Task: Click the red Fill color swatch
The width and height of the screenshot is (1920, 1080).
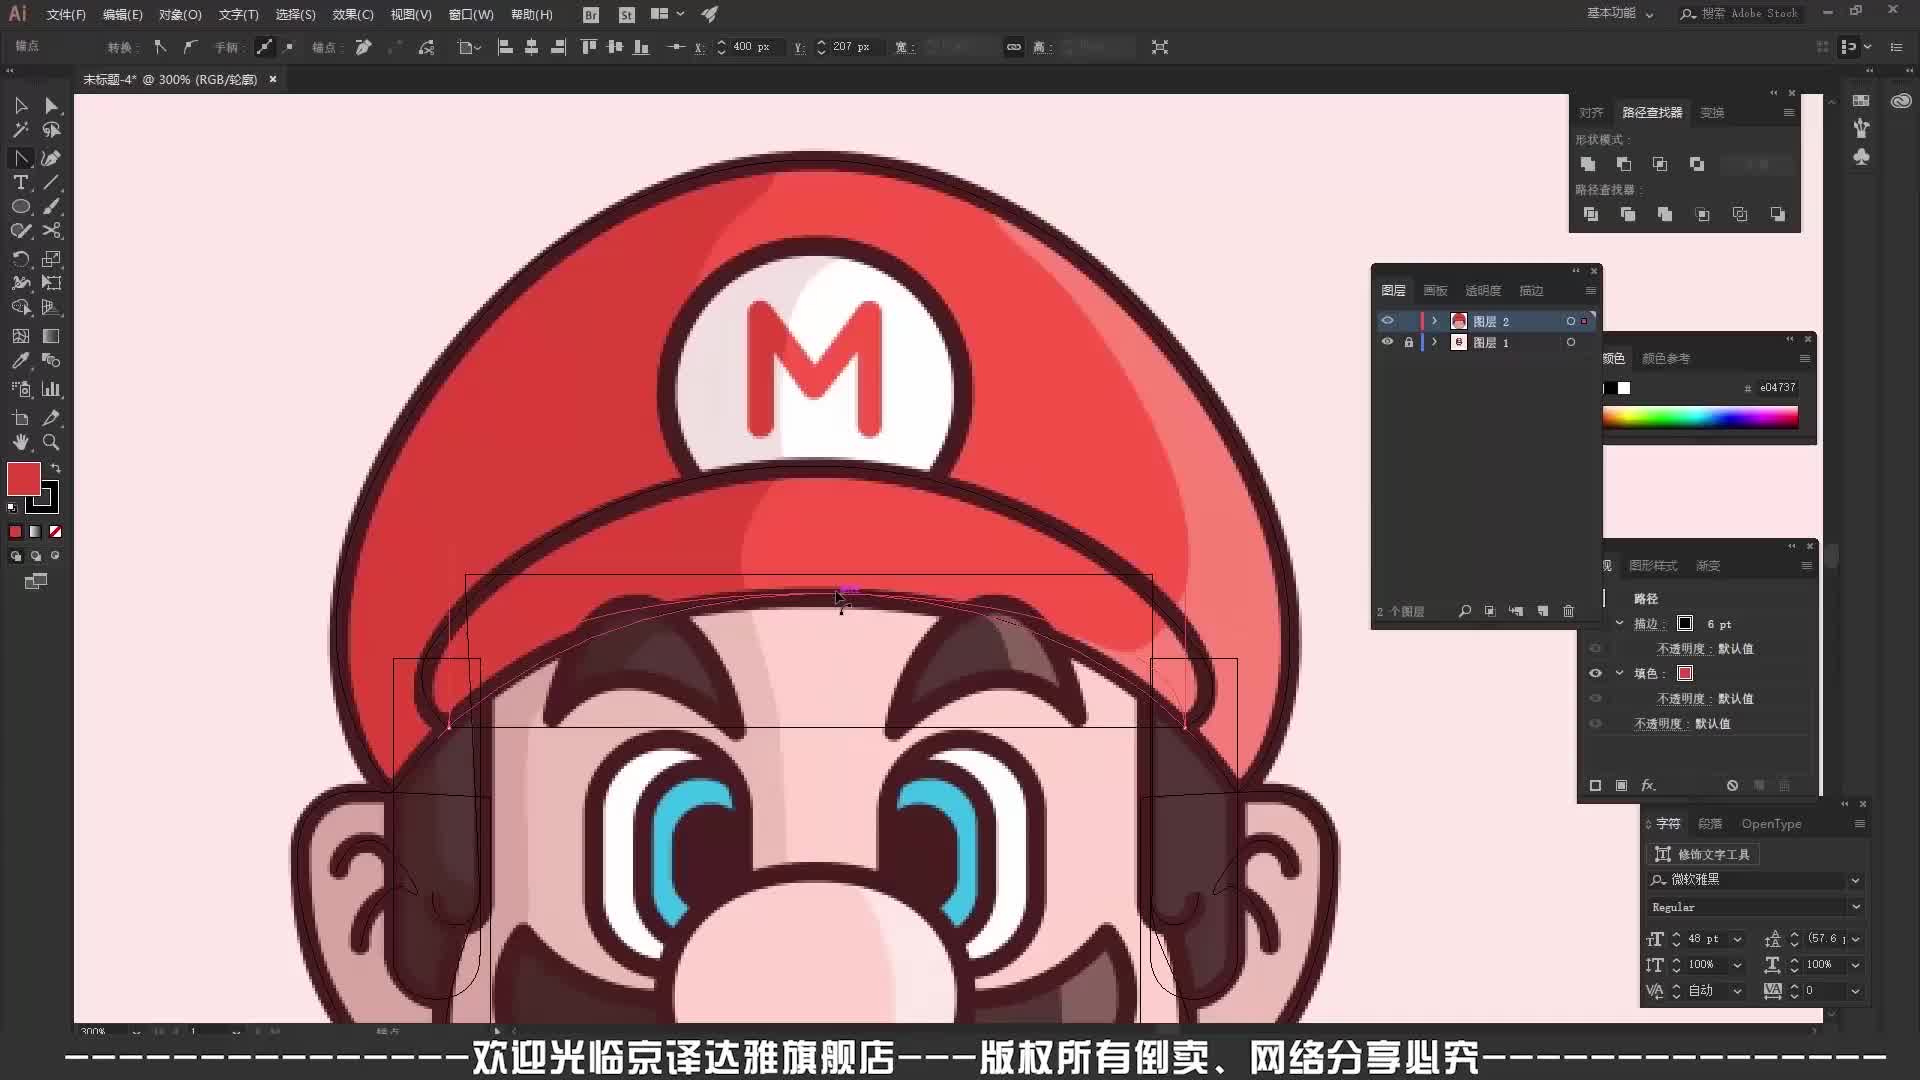Action: 23,479
